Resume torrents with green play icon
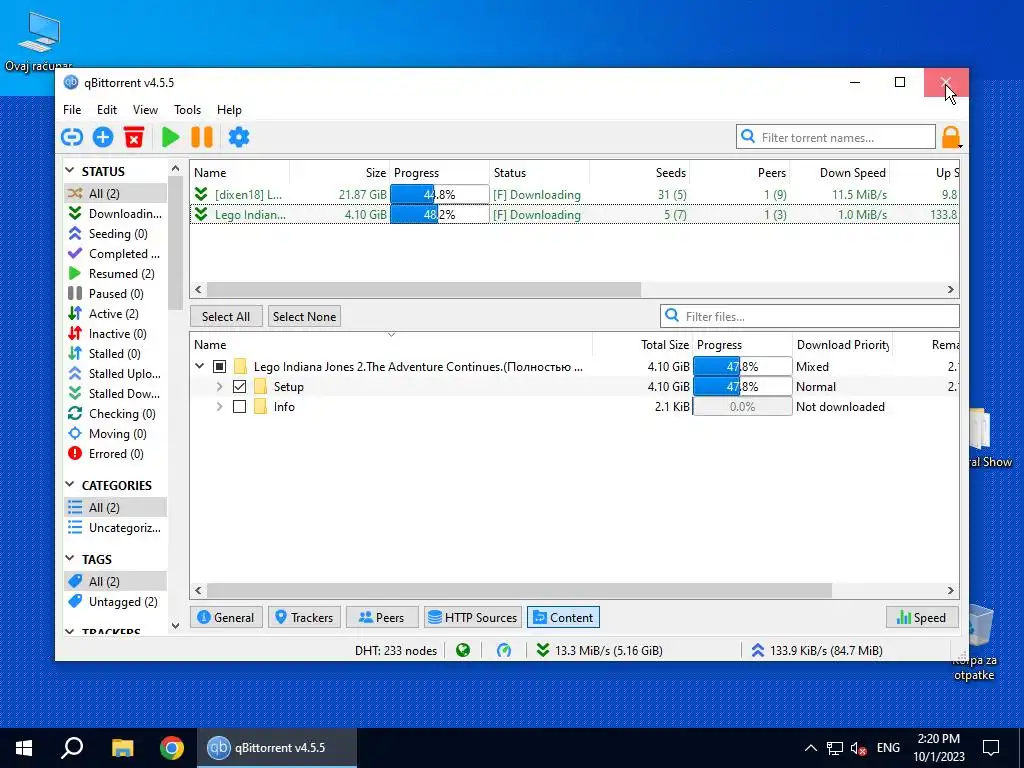 170,137
